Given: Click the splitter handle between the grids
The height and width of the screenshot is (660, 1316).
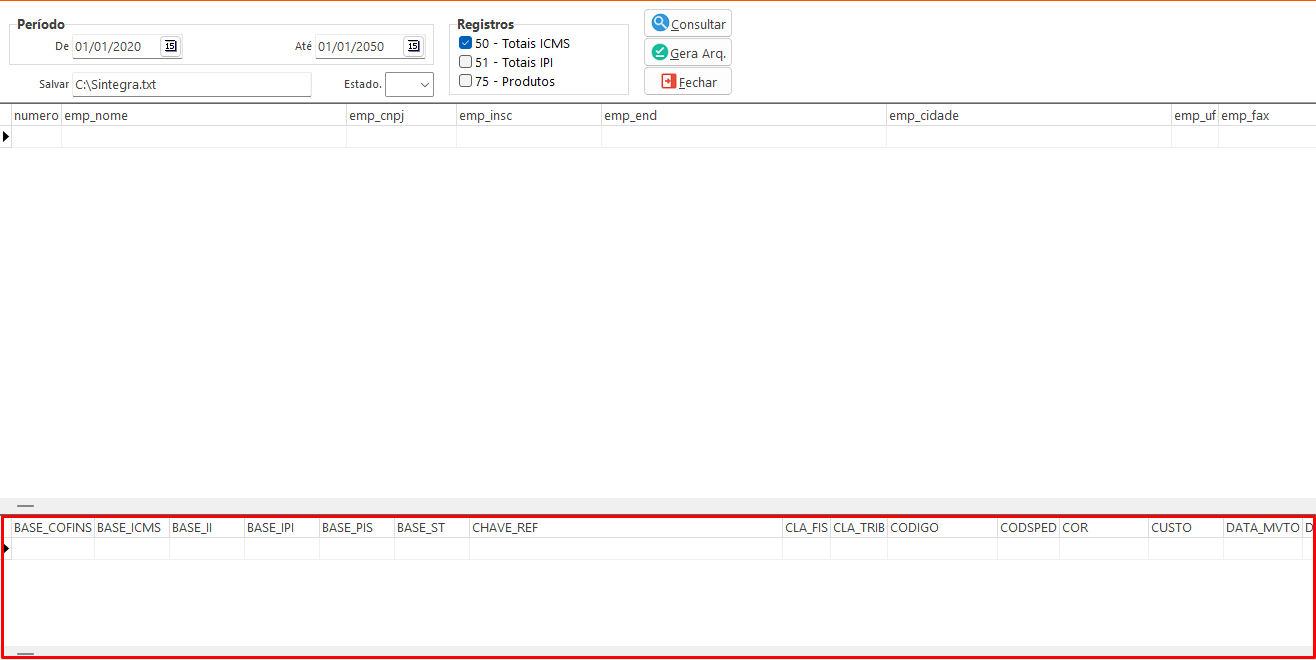Looking at the screenshot, I should [x=25, y=506].
